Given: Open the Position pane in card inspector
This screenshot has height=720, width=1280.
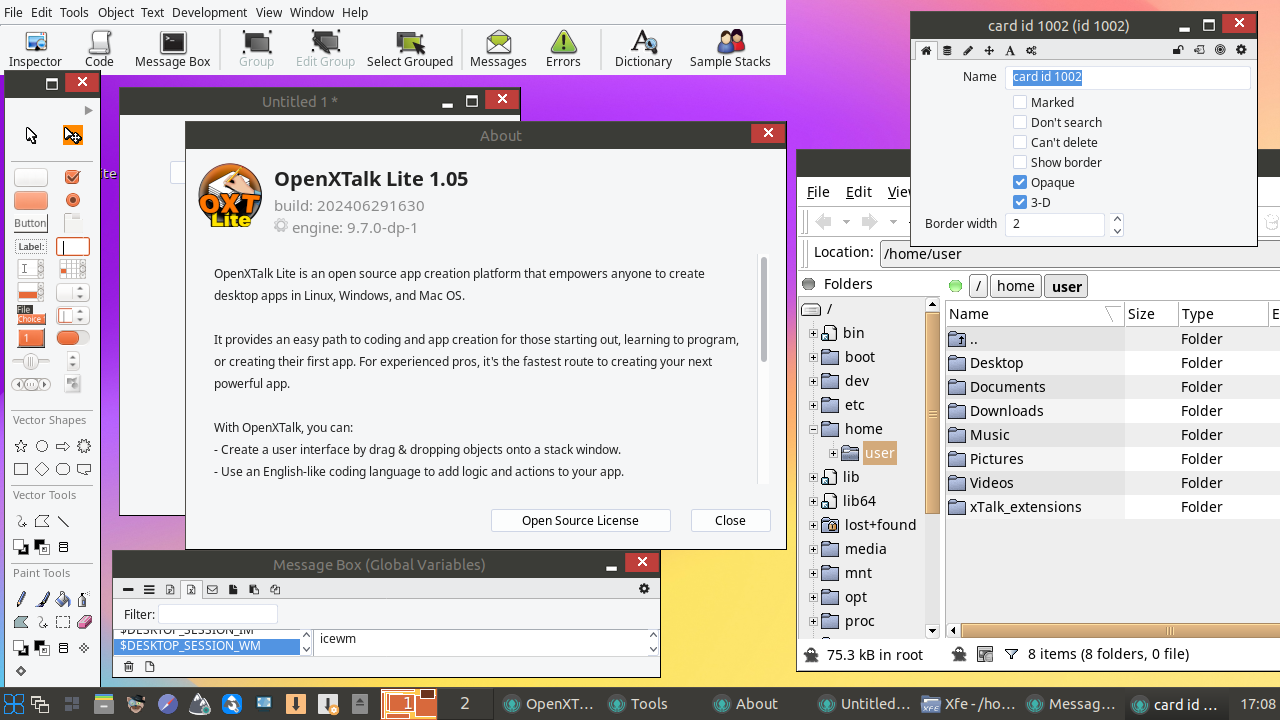Looking at the screenshot, I should click(x=989, y=50).
